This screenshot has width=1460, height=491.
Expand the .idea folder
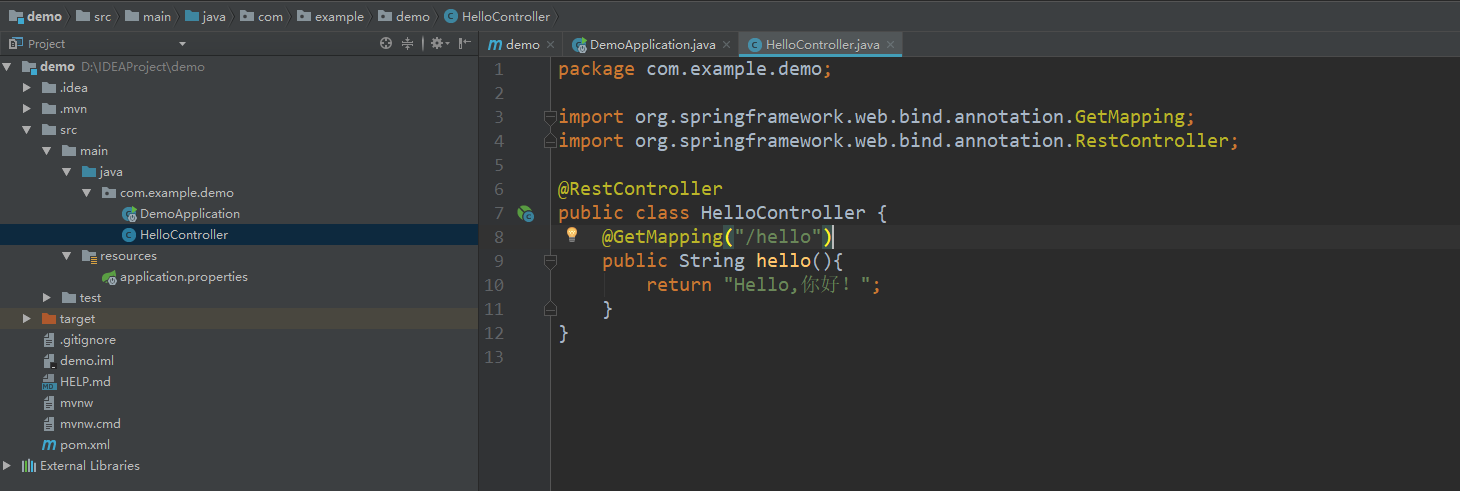(x=28, y=88)
